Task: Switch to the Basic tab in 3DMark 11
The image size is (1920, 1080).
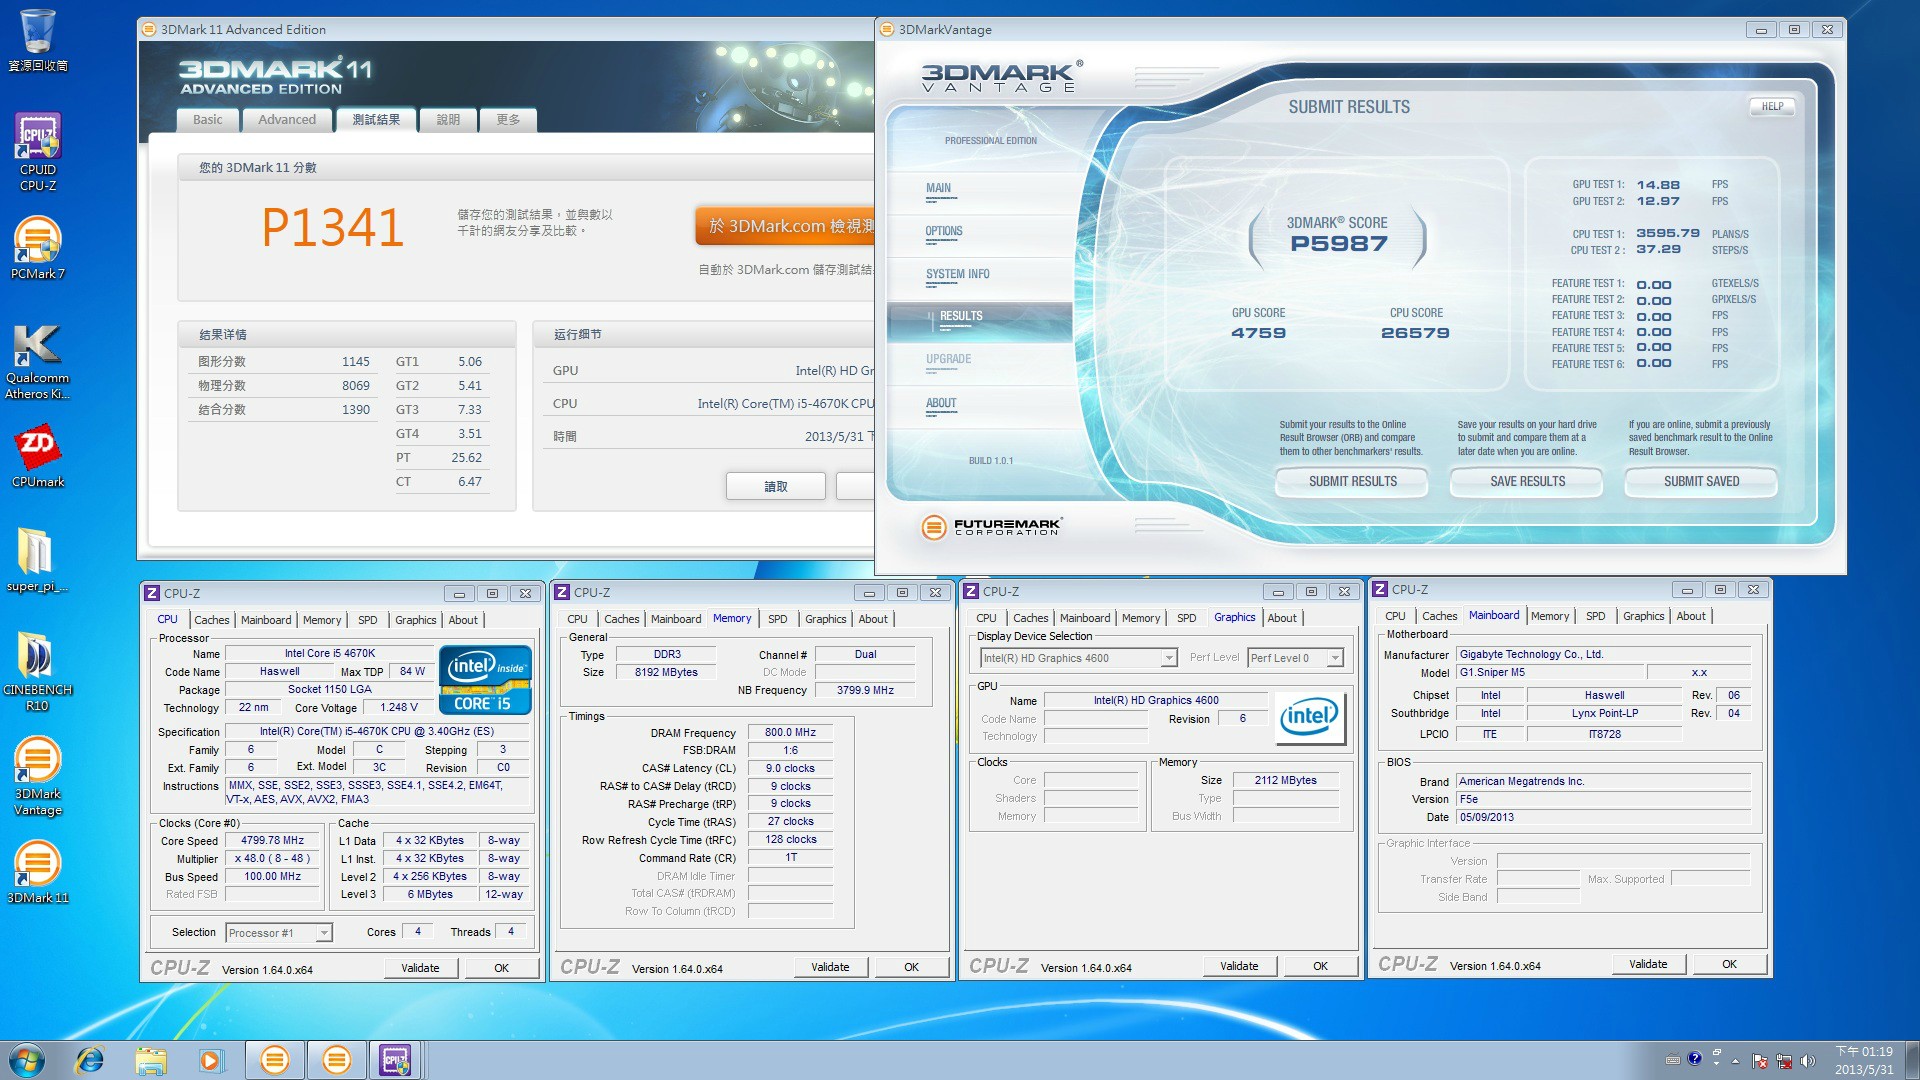Action: point(208,120)
